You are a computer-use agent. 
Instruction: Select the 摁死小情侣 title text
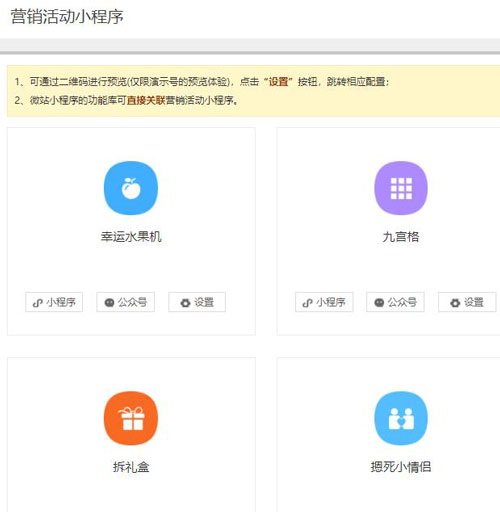coord(401,467)
